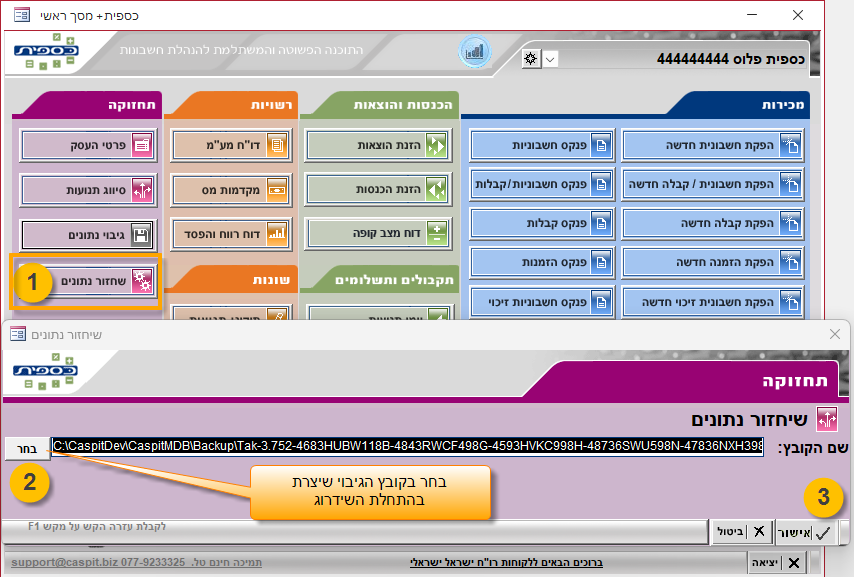
Task: Click שחזור נתונים restore button
Action: pos(87,281)
